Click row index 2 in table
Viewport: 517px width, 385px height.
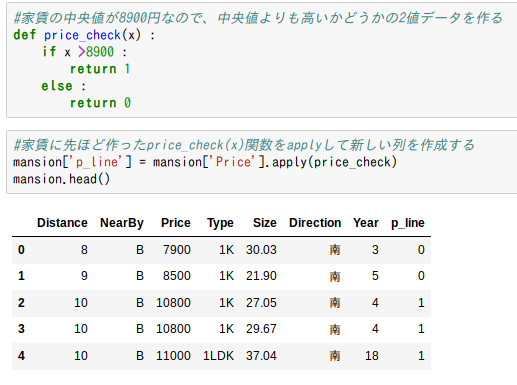click(21, 303)
